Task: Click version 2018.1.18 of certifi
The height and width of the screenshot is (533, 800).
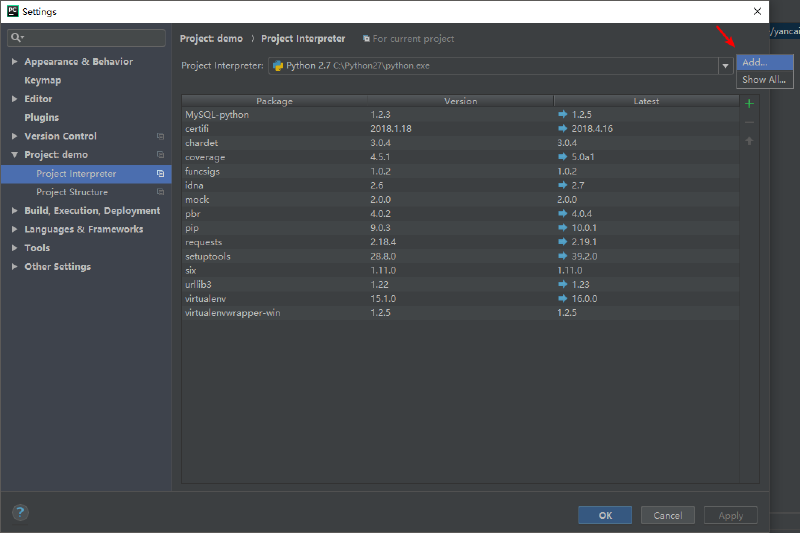Action: pos(391,129)
